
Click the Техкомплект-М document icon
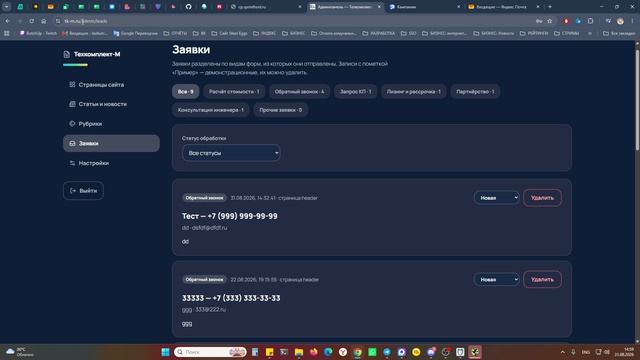pos(67,54)
